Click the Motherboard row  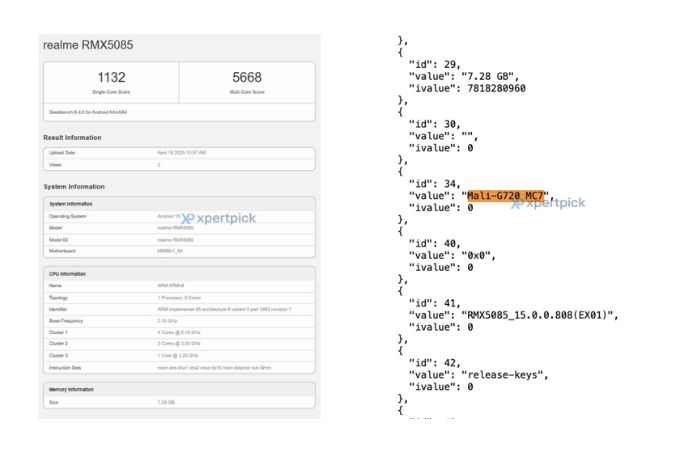178,251
